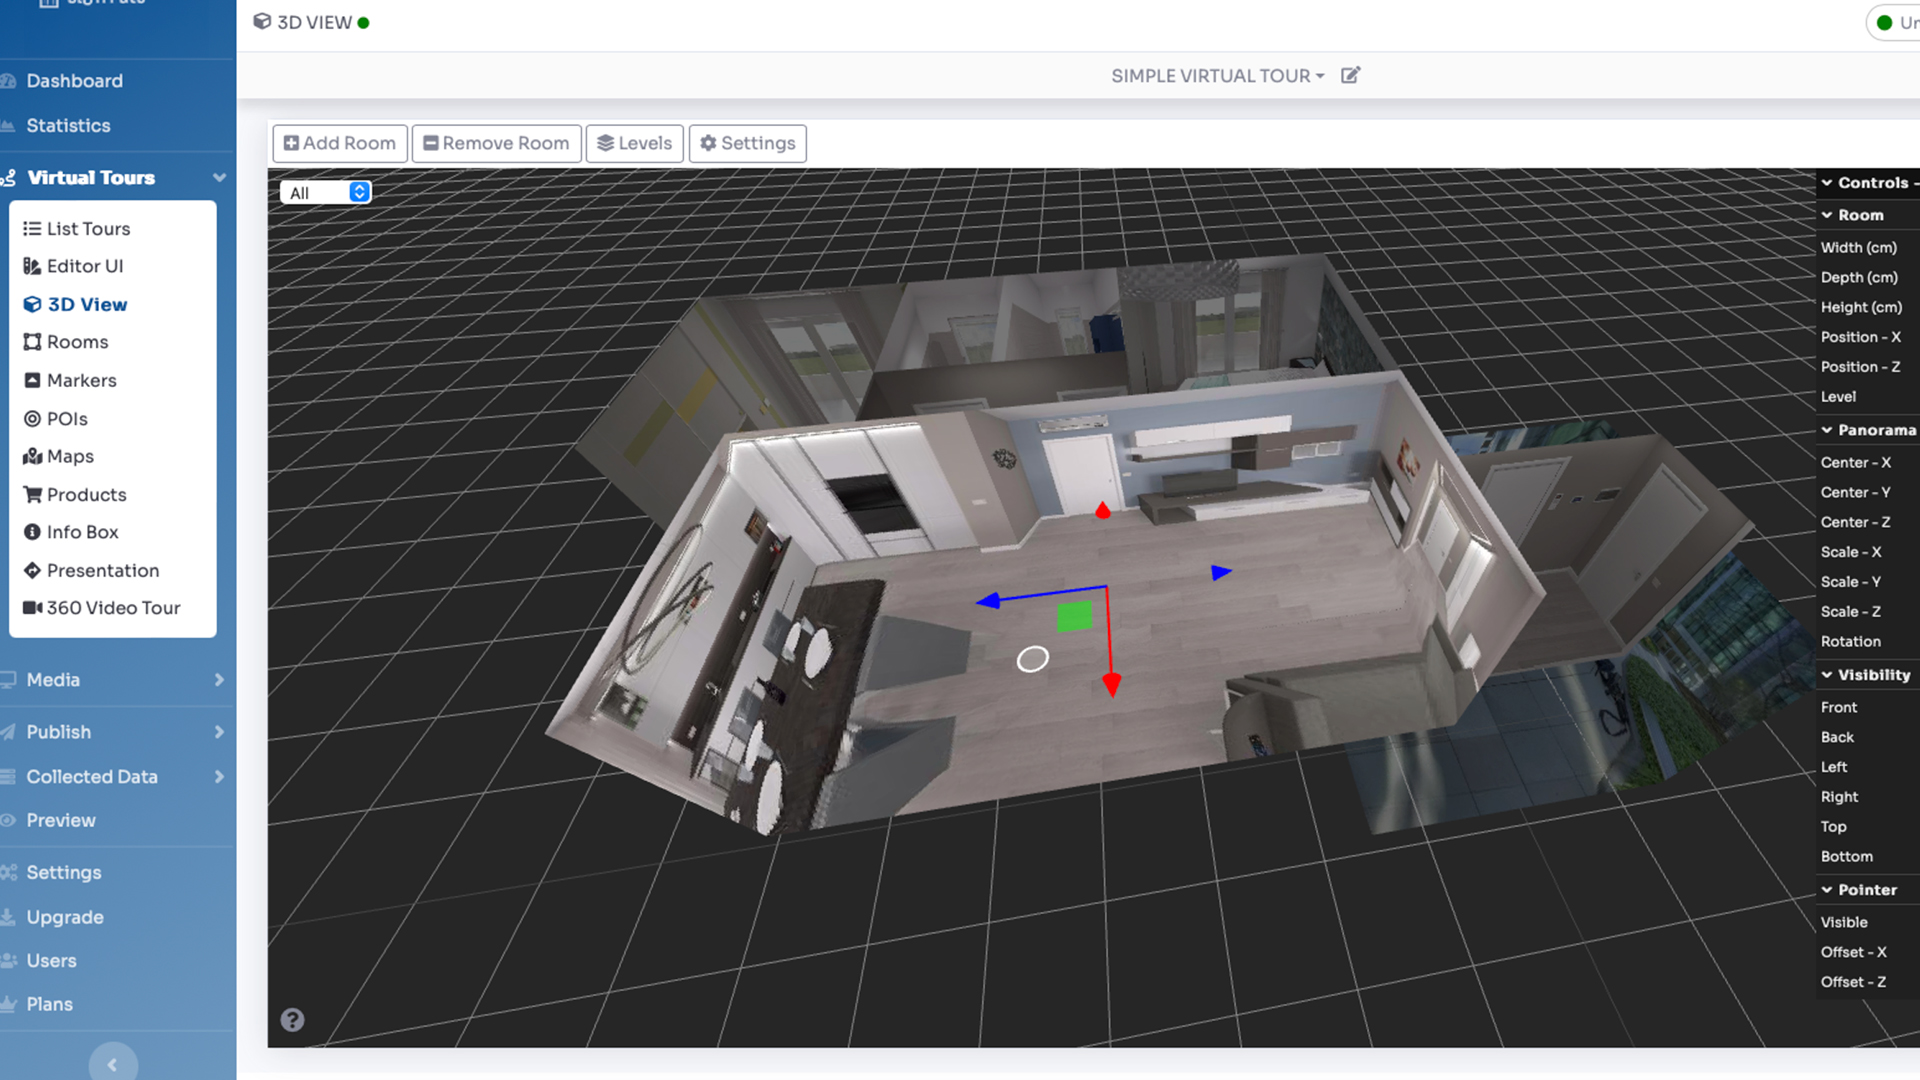Select 3D View in submenu
The image size is (1920, 1080).
pyautogui.click(x=87, y=305)
